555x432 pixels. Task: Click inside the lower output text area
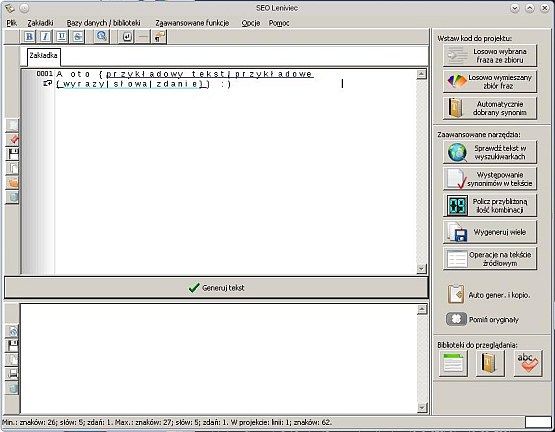[x=218, y=358]
